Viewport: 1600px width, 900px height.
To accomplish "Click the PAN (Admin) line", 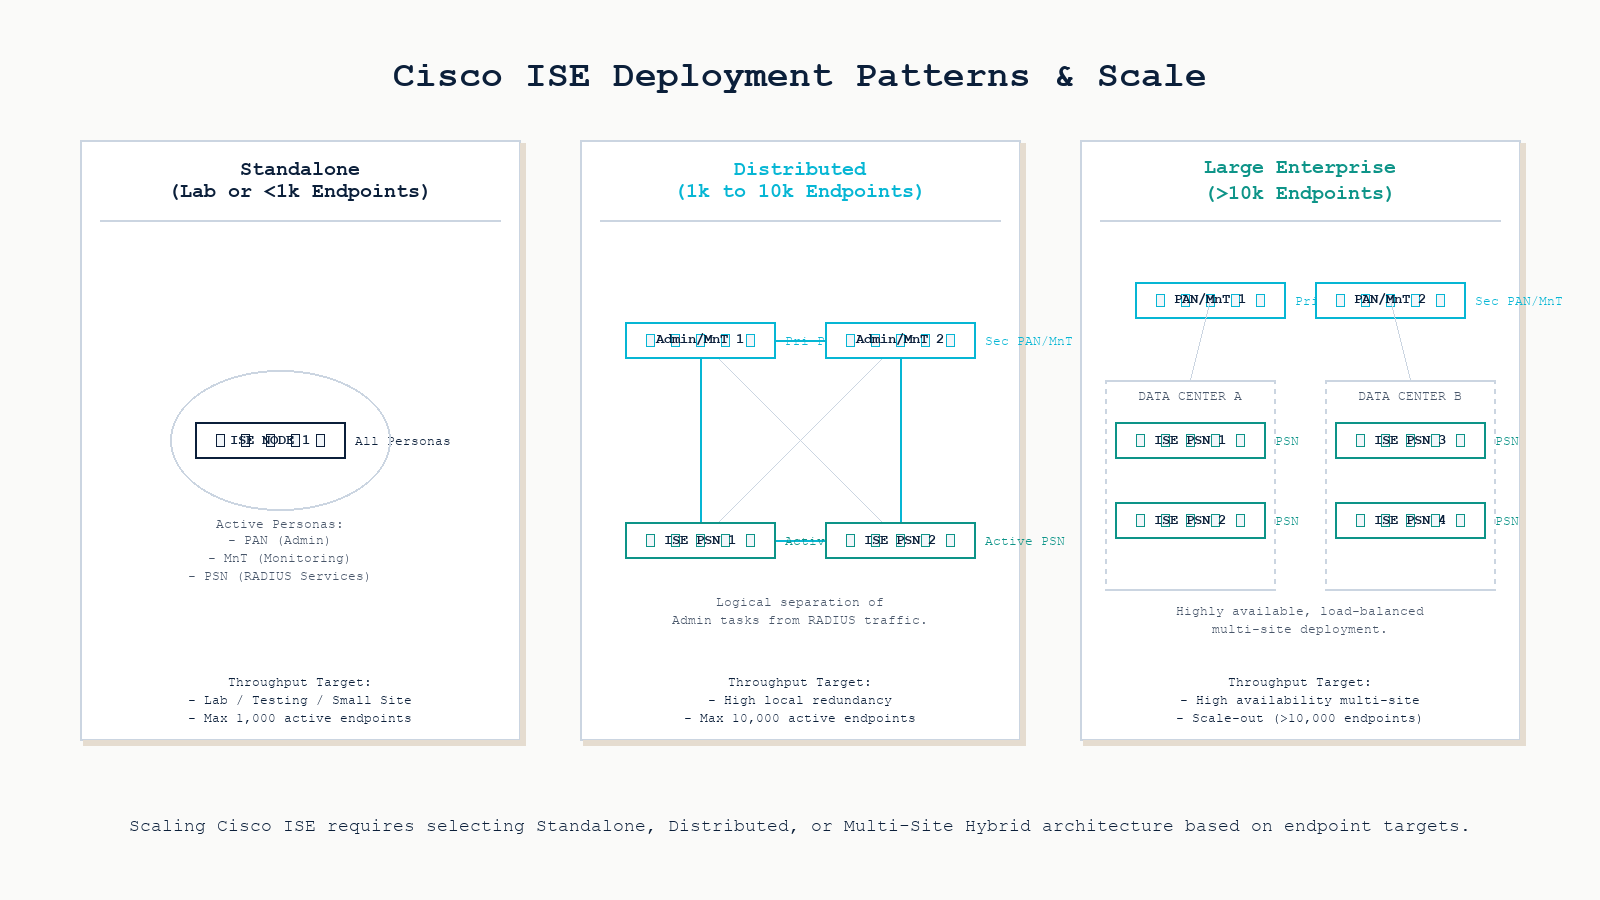I will 280,540.
